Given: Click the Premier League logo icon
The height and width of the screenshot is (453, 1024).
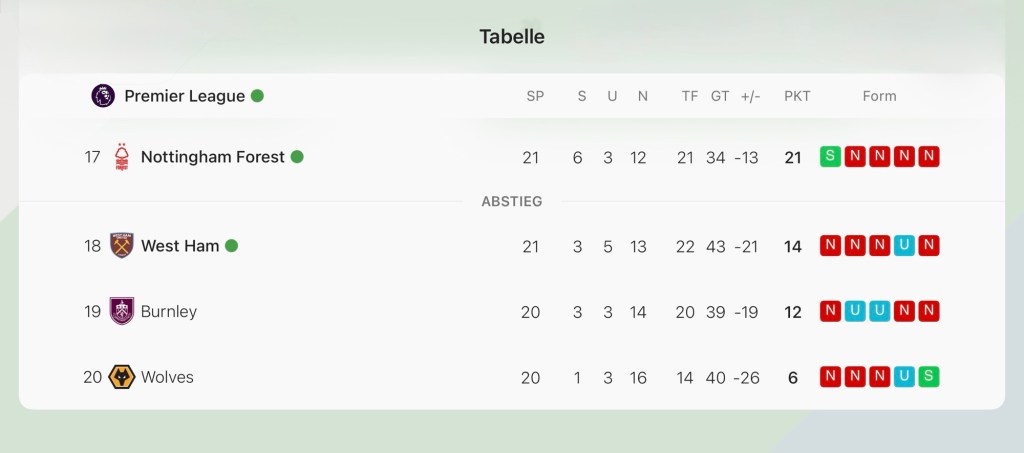Looking at the screenshot, I should click(x=103, y=96).
